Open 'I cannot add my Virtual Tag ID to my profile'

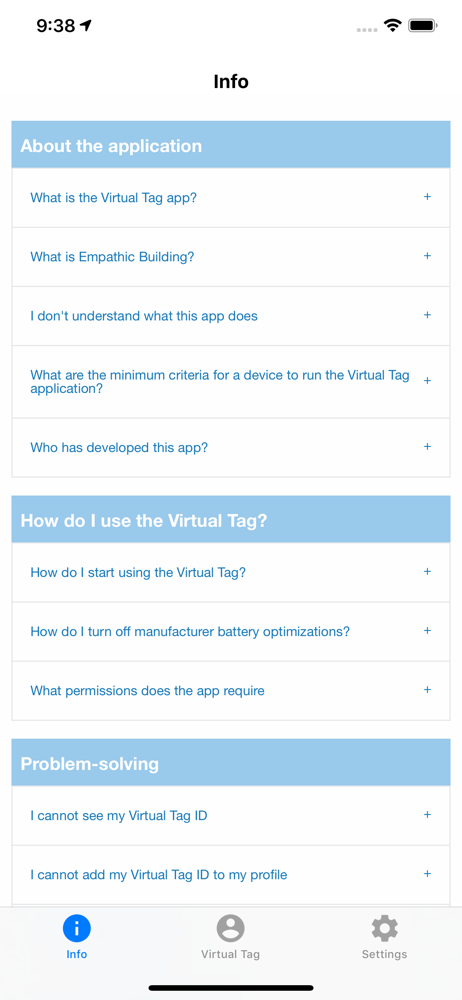coord(231,875)
